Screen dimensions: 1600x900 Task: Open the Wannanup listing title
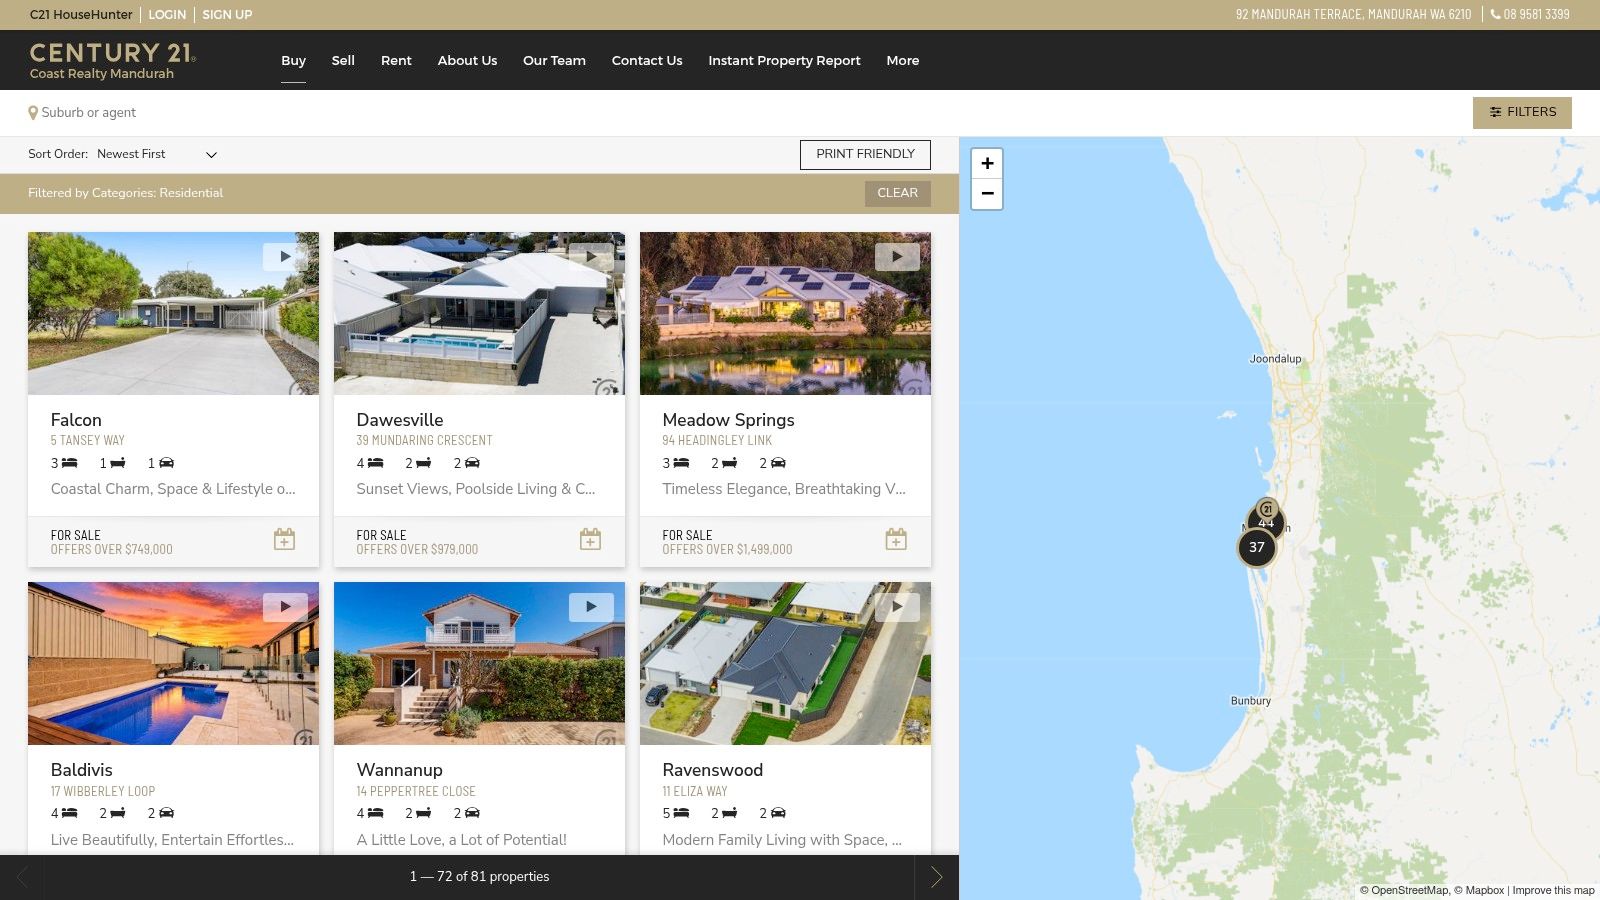click(399, 770)
